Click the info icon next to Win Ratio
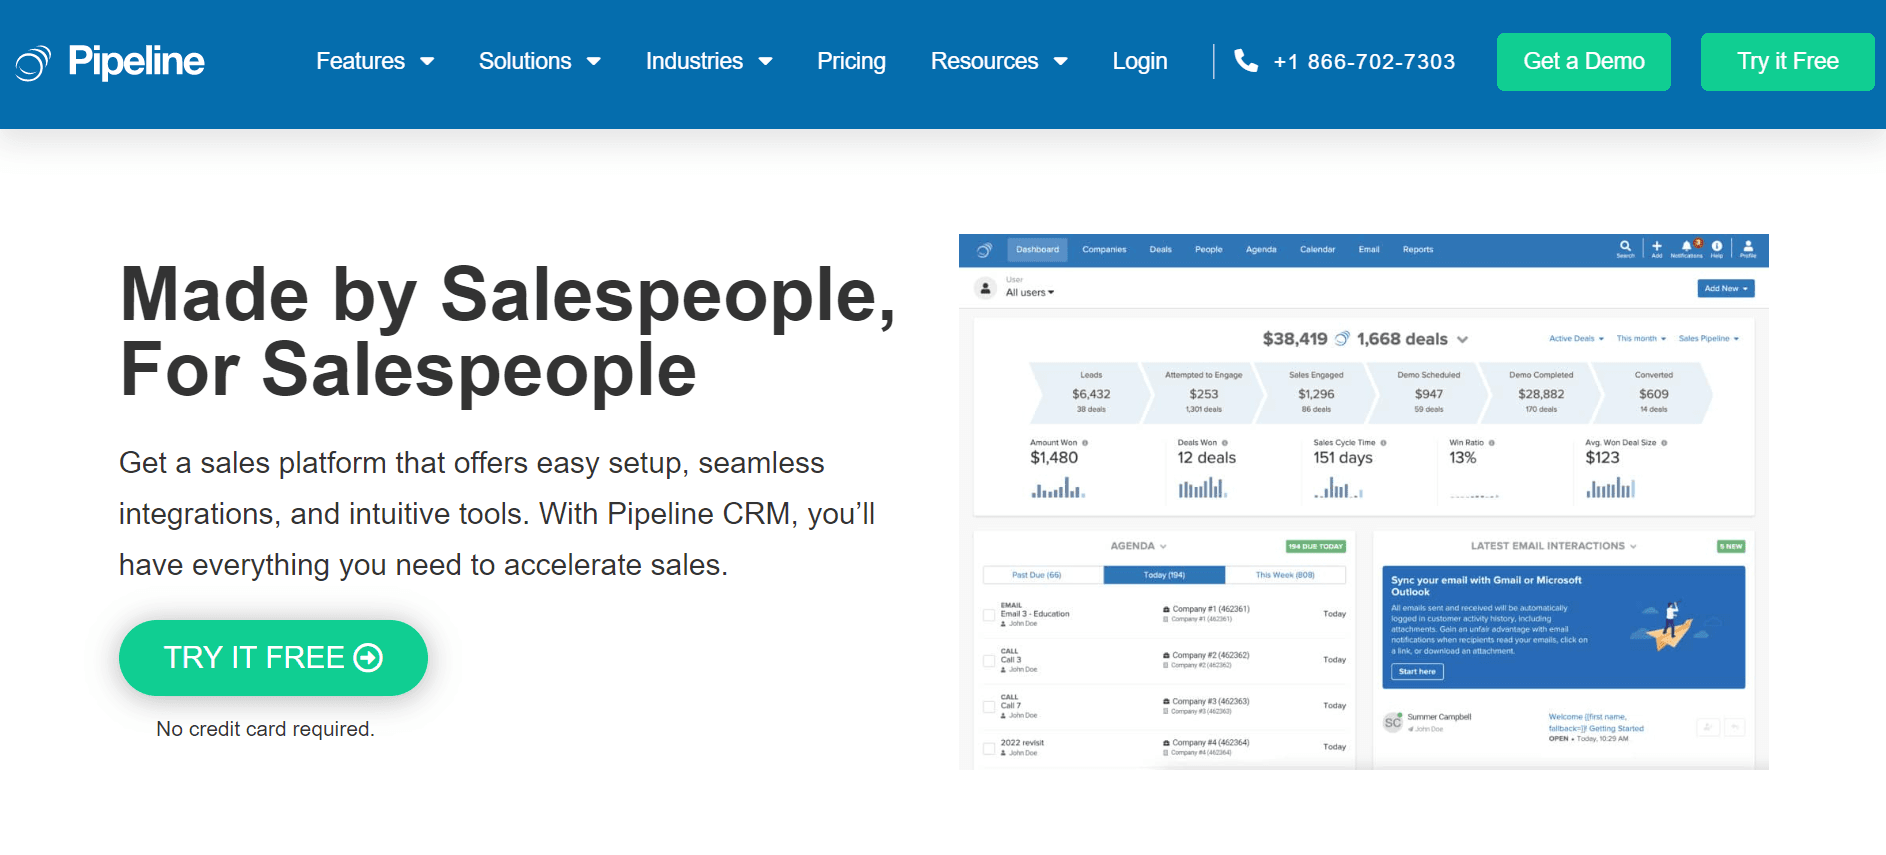Viewport: 1886px width, 855px height. 1492,443
